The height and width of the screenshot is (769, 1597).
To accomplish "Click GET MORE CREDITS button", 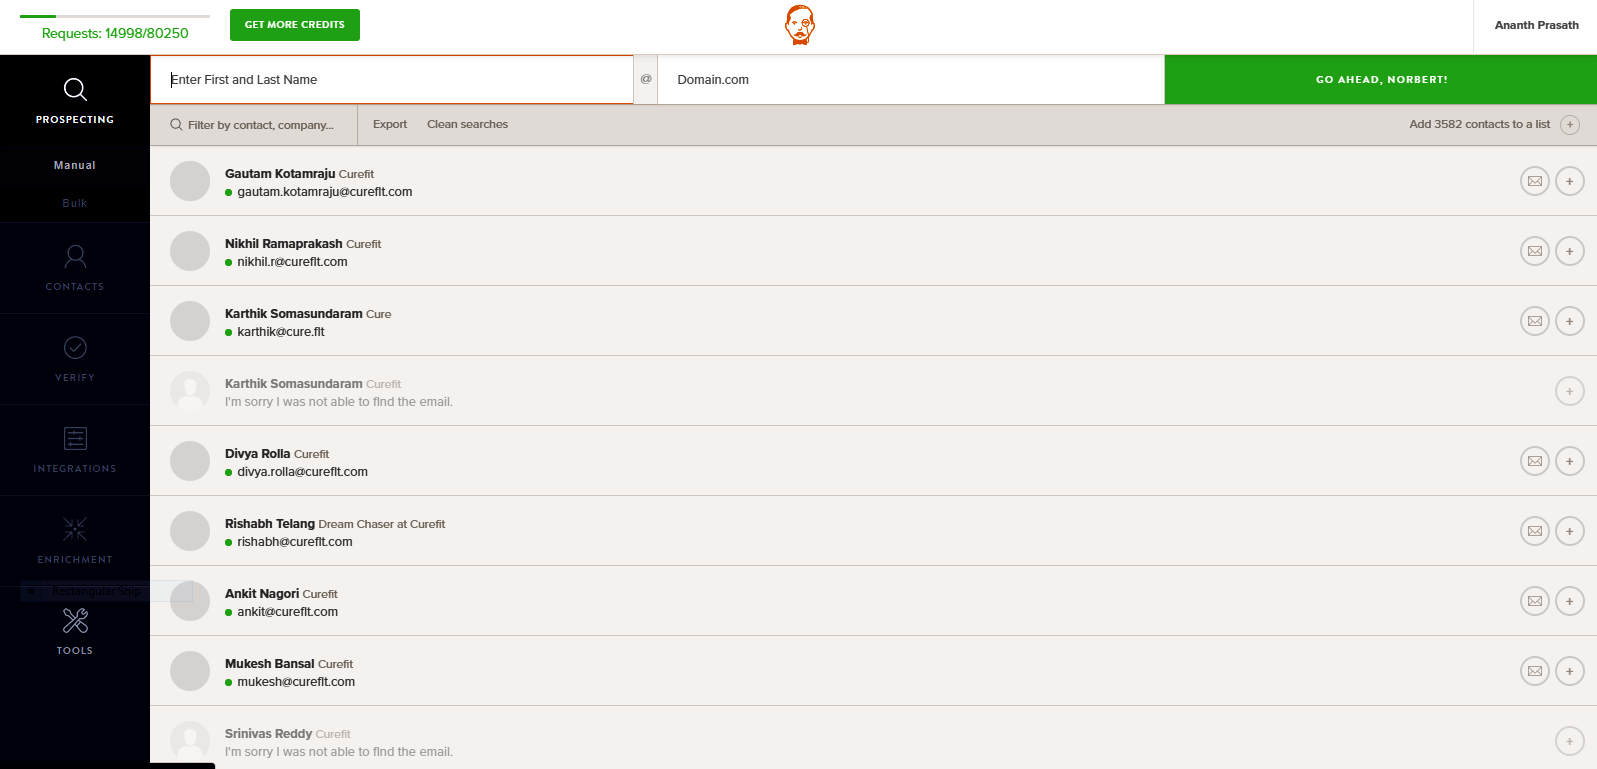I will (x=295, y=25).
